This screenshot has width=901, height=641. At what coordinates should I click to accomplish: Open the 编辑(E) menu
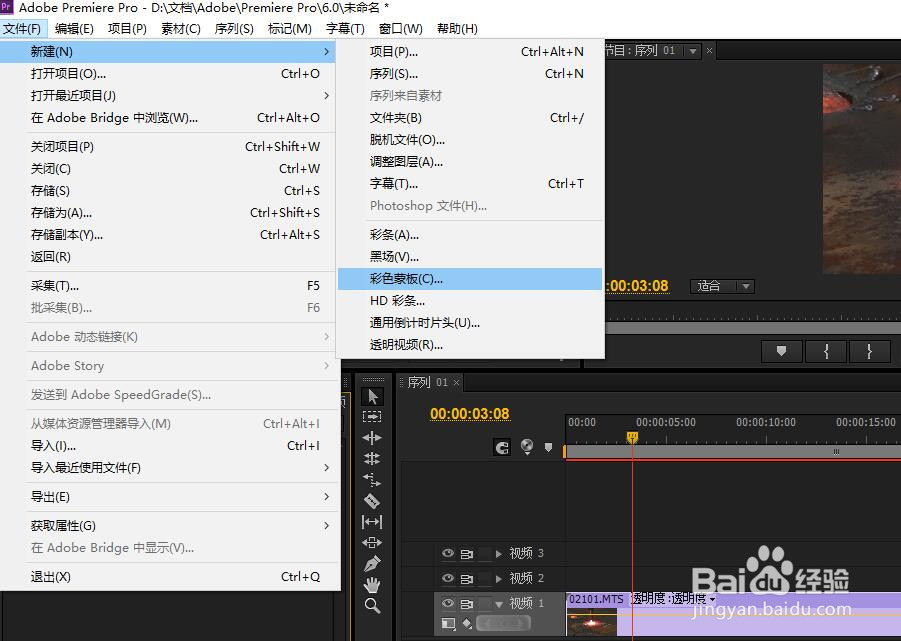74,29
